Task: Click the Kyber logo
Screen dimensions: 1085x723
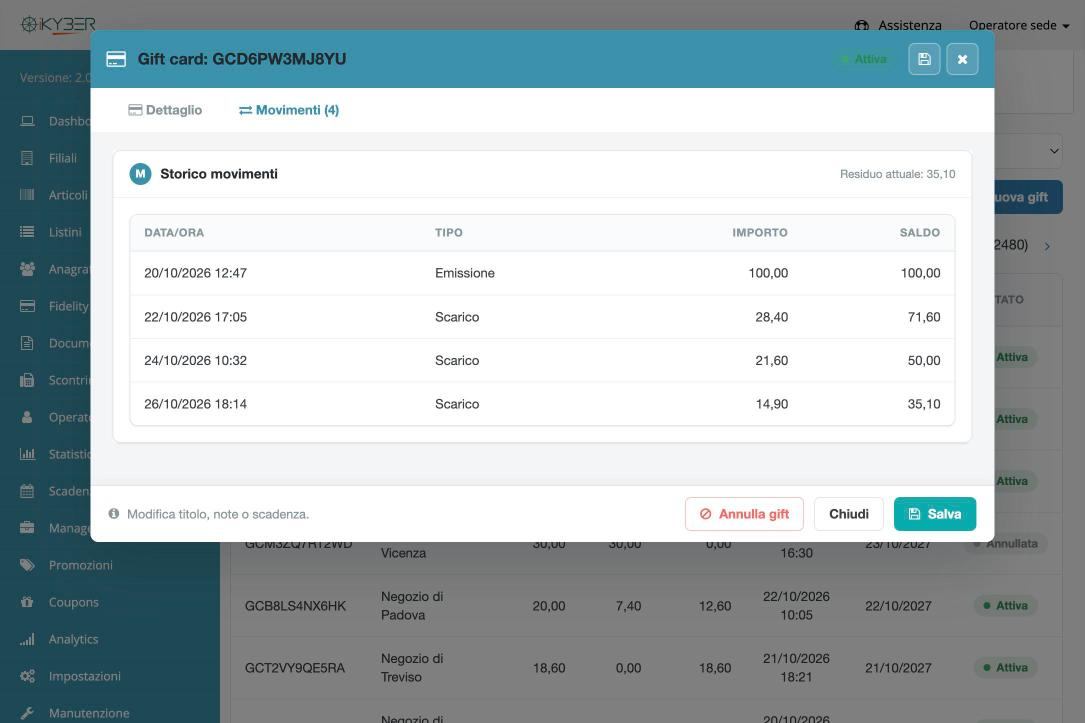Action: [x=58, y=25]
